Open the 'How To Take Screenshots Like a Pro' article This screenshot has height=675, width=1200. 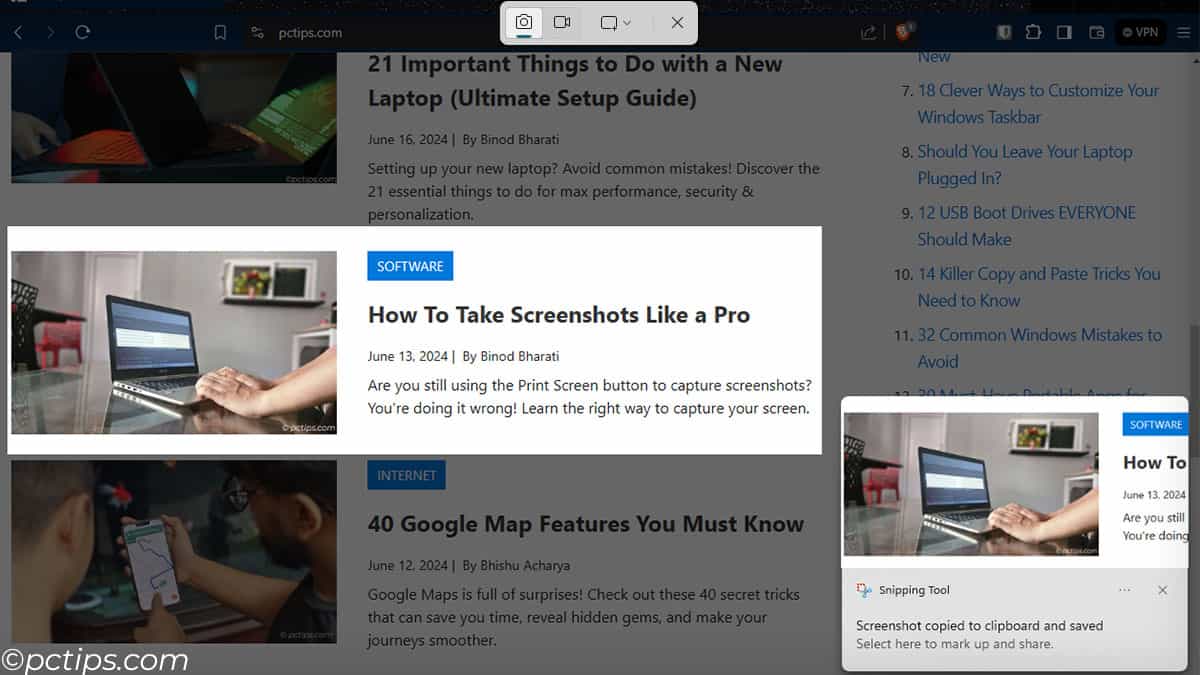[x=558, y=315]
